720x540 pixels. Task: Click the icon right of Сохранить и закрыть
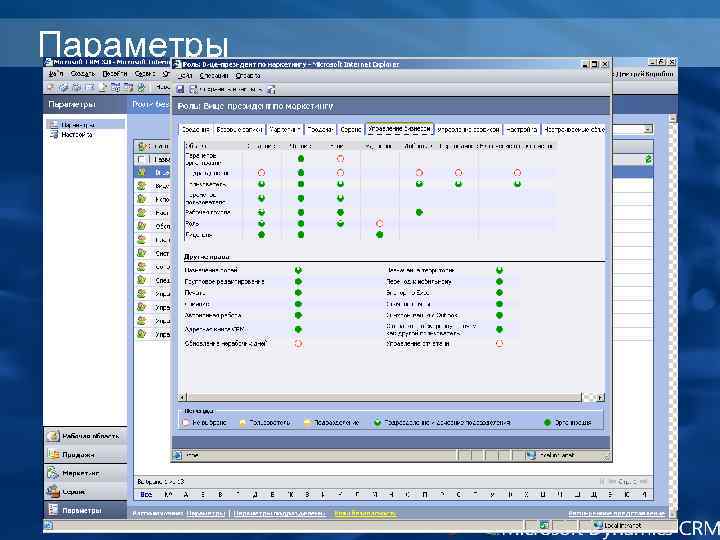tap(271, 89)
